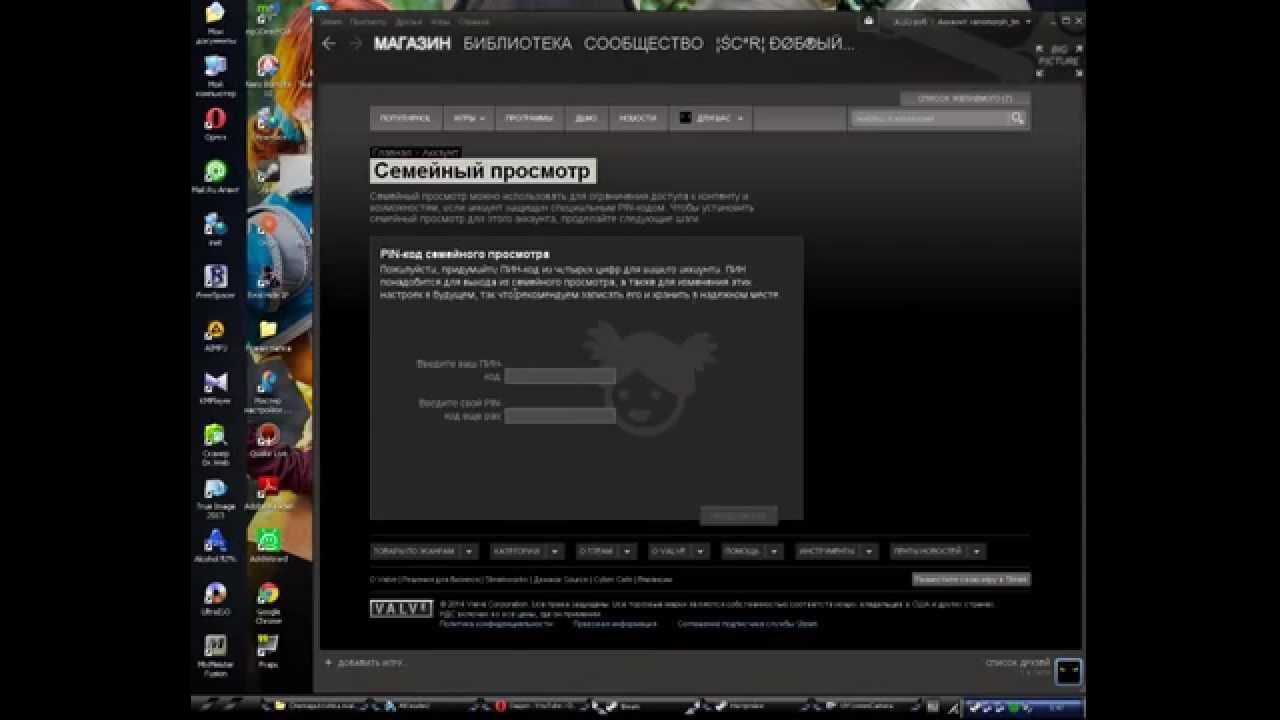Expand the Категории footer dropdown
Viewport: 1280px width, 720px height.
tap(528, 551)
